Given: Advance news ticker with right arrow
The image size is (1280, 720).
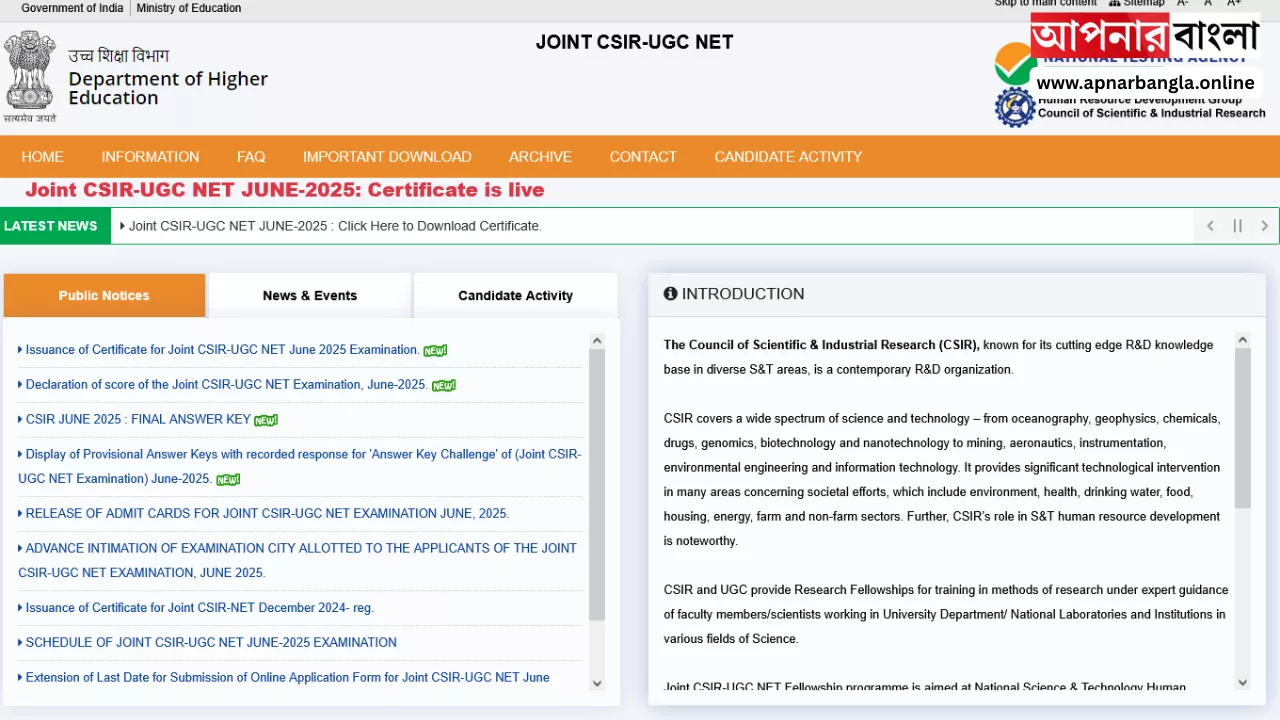Looking at the screenshot, I should 1264,226.
